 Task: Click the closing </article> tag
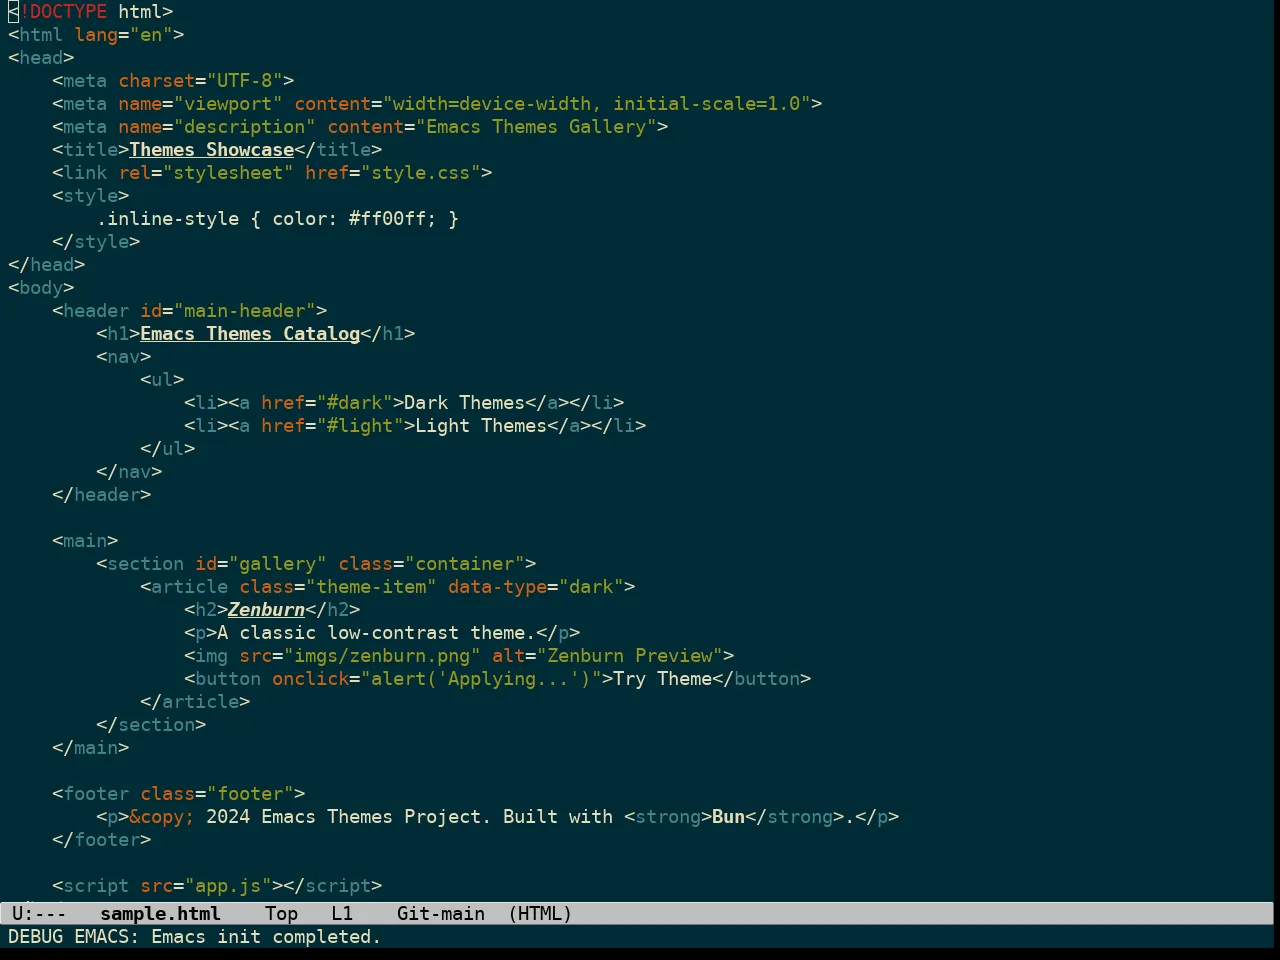point(195,701)
